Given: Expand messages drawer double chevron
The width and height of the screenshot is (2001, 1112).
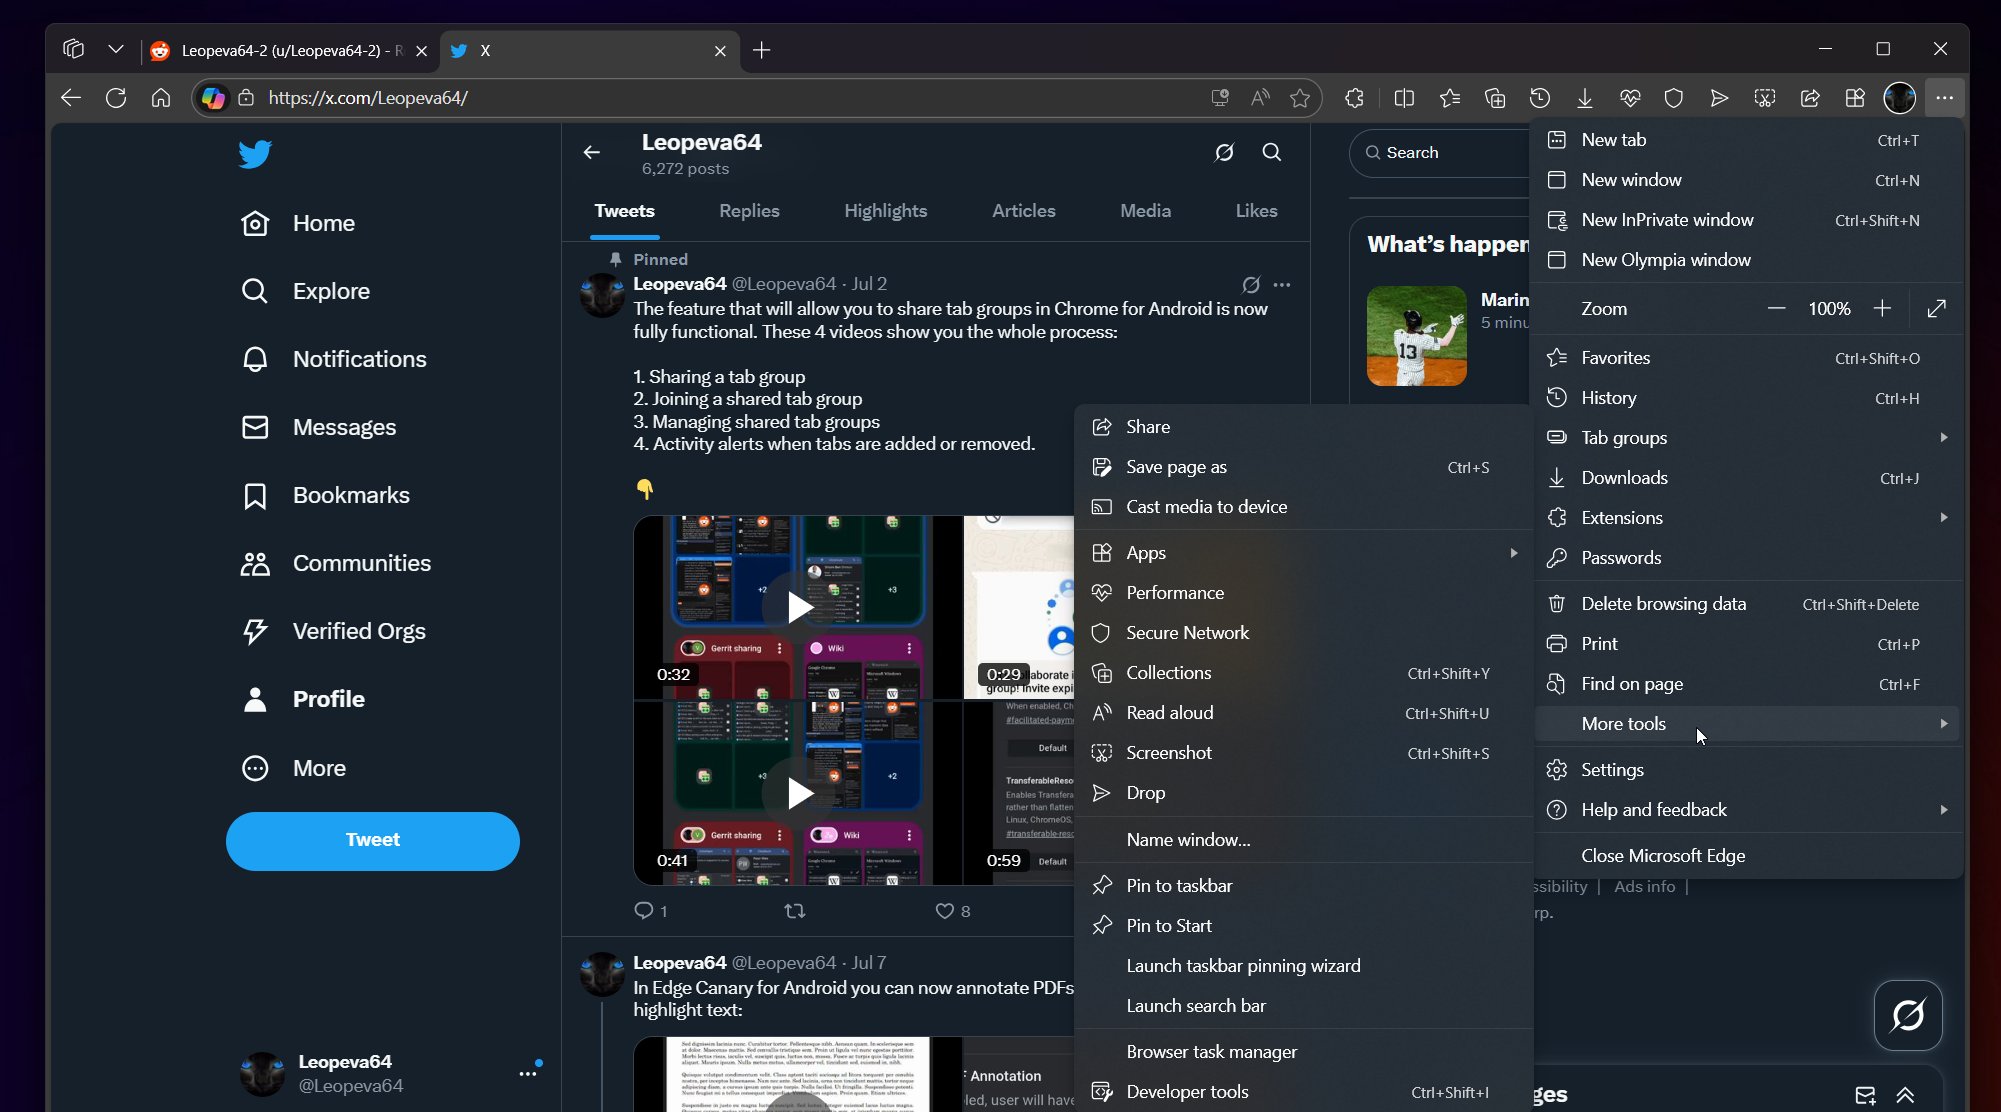Looking at the screenshot, I should click(x=1906, y=1095).
